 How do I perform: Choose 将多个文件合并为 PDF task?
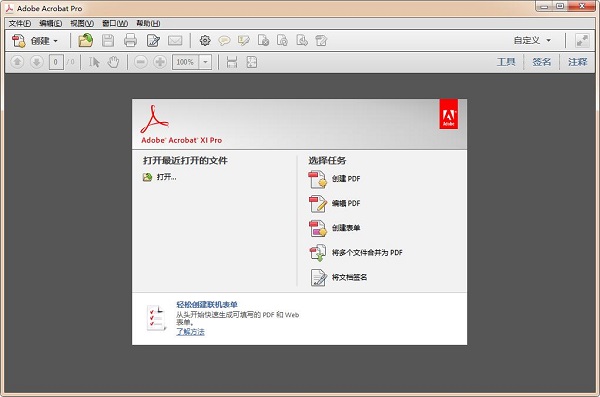356,253
